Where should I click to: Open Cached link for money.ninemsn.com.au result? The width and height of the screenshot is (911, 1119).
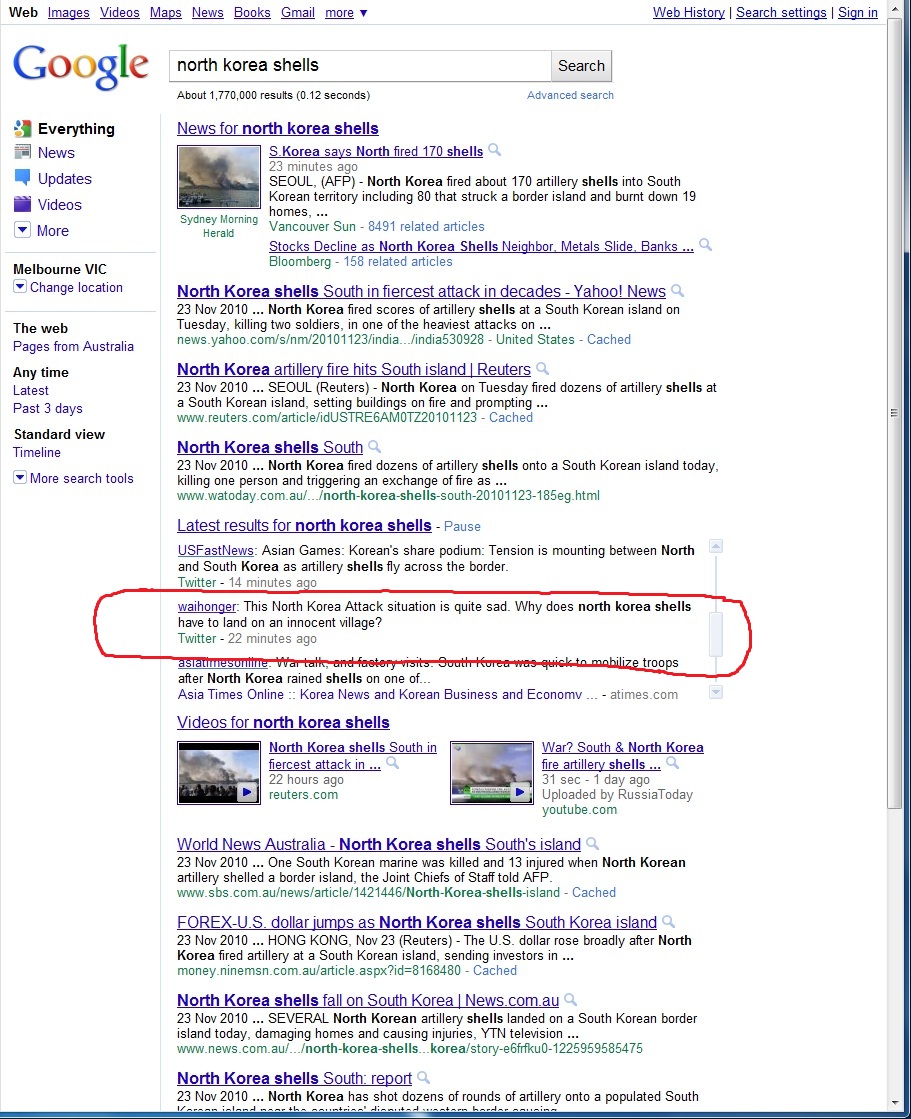click(494, 970)
